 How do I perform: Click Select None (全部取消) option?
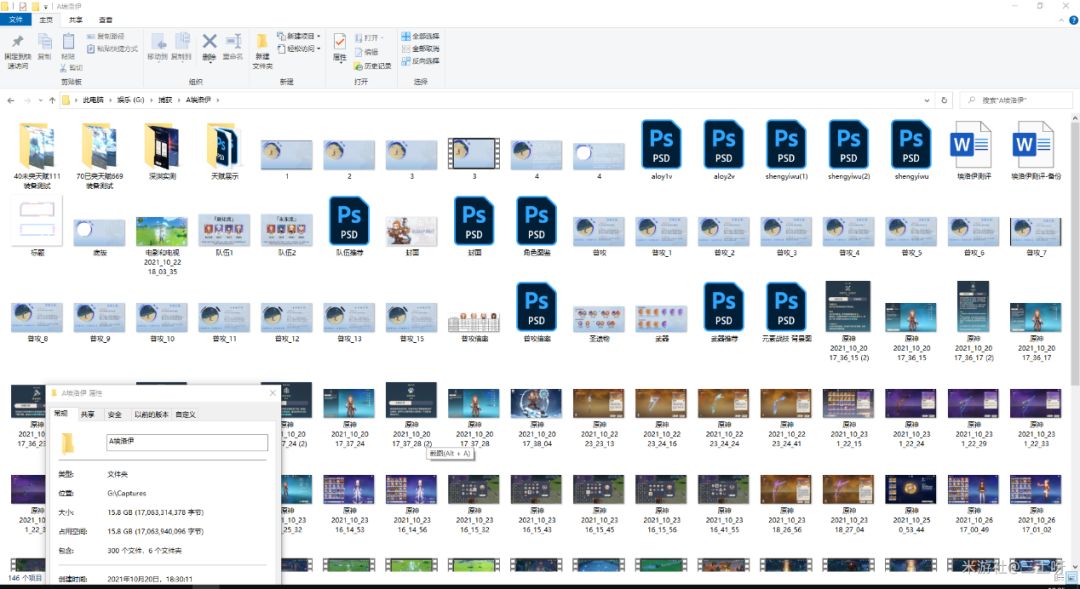coord(420,48)
